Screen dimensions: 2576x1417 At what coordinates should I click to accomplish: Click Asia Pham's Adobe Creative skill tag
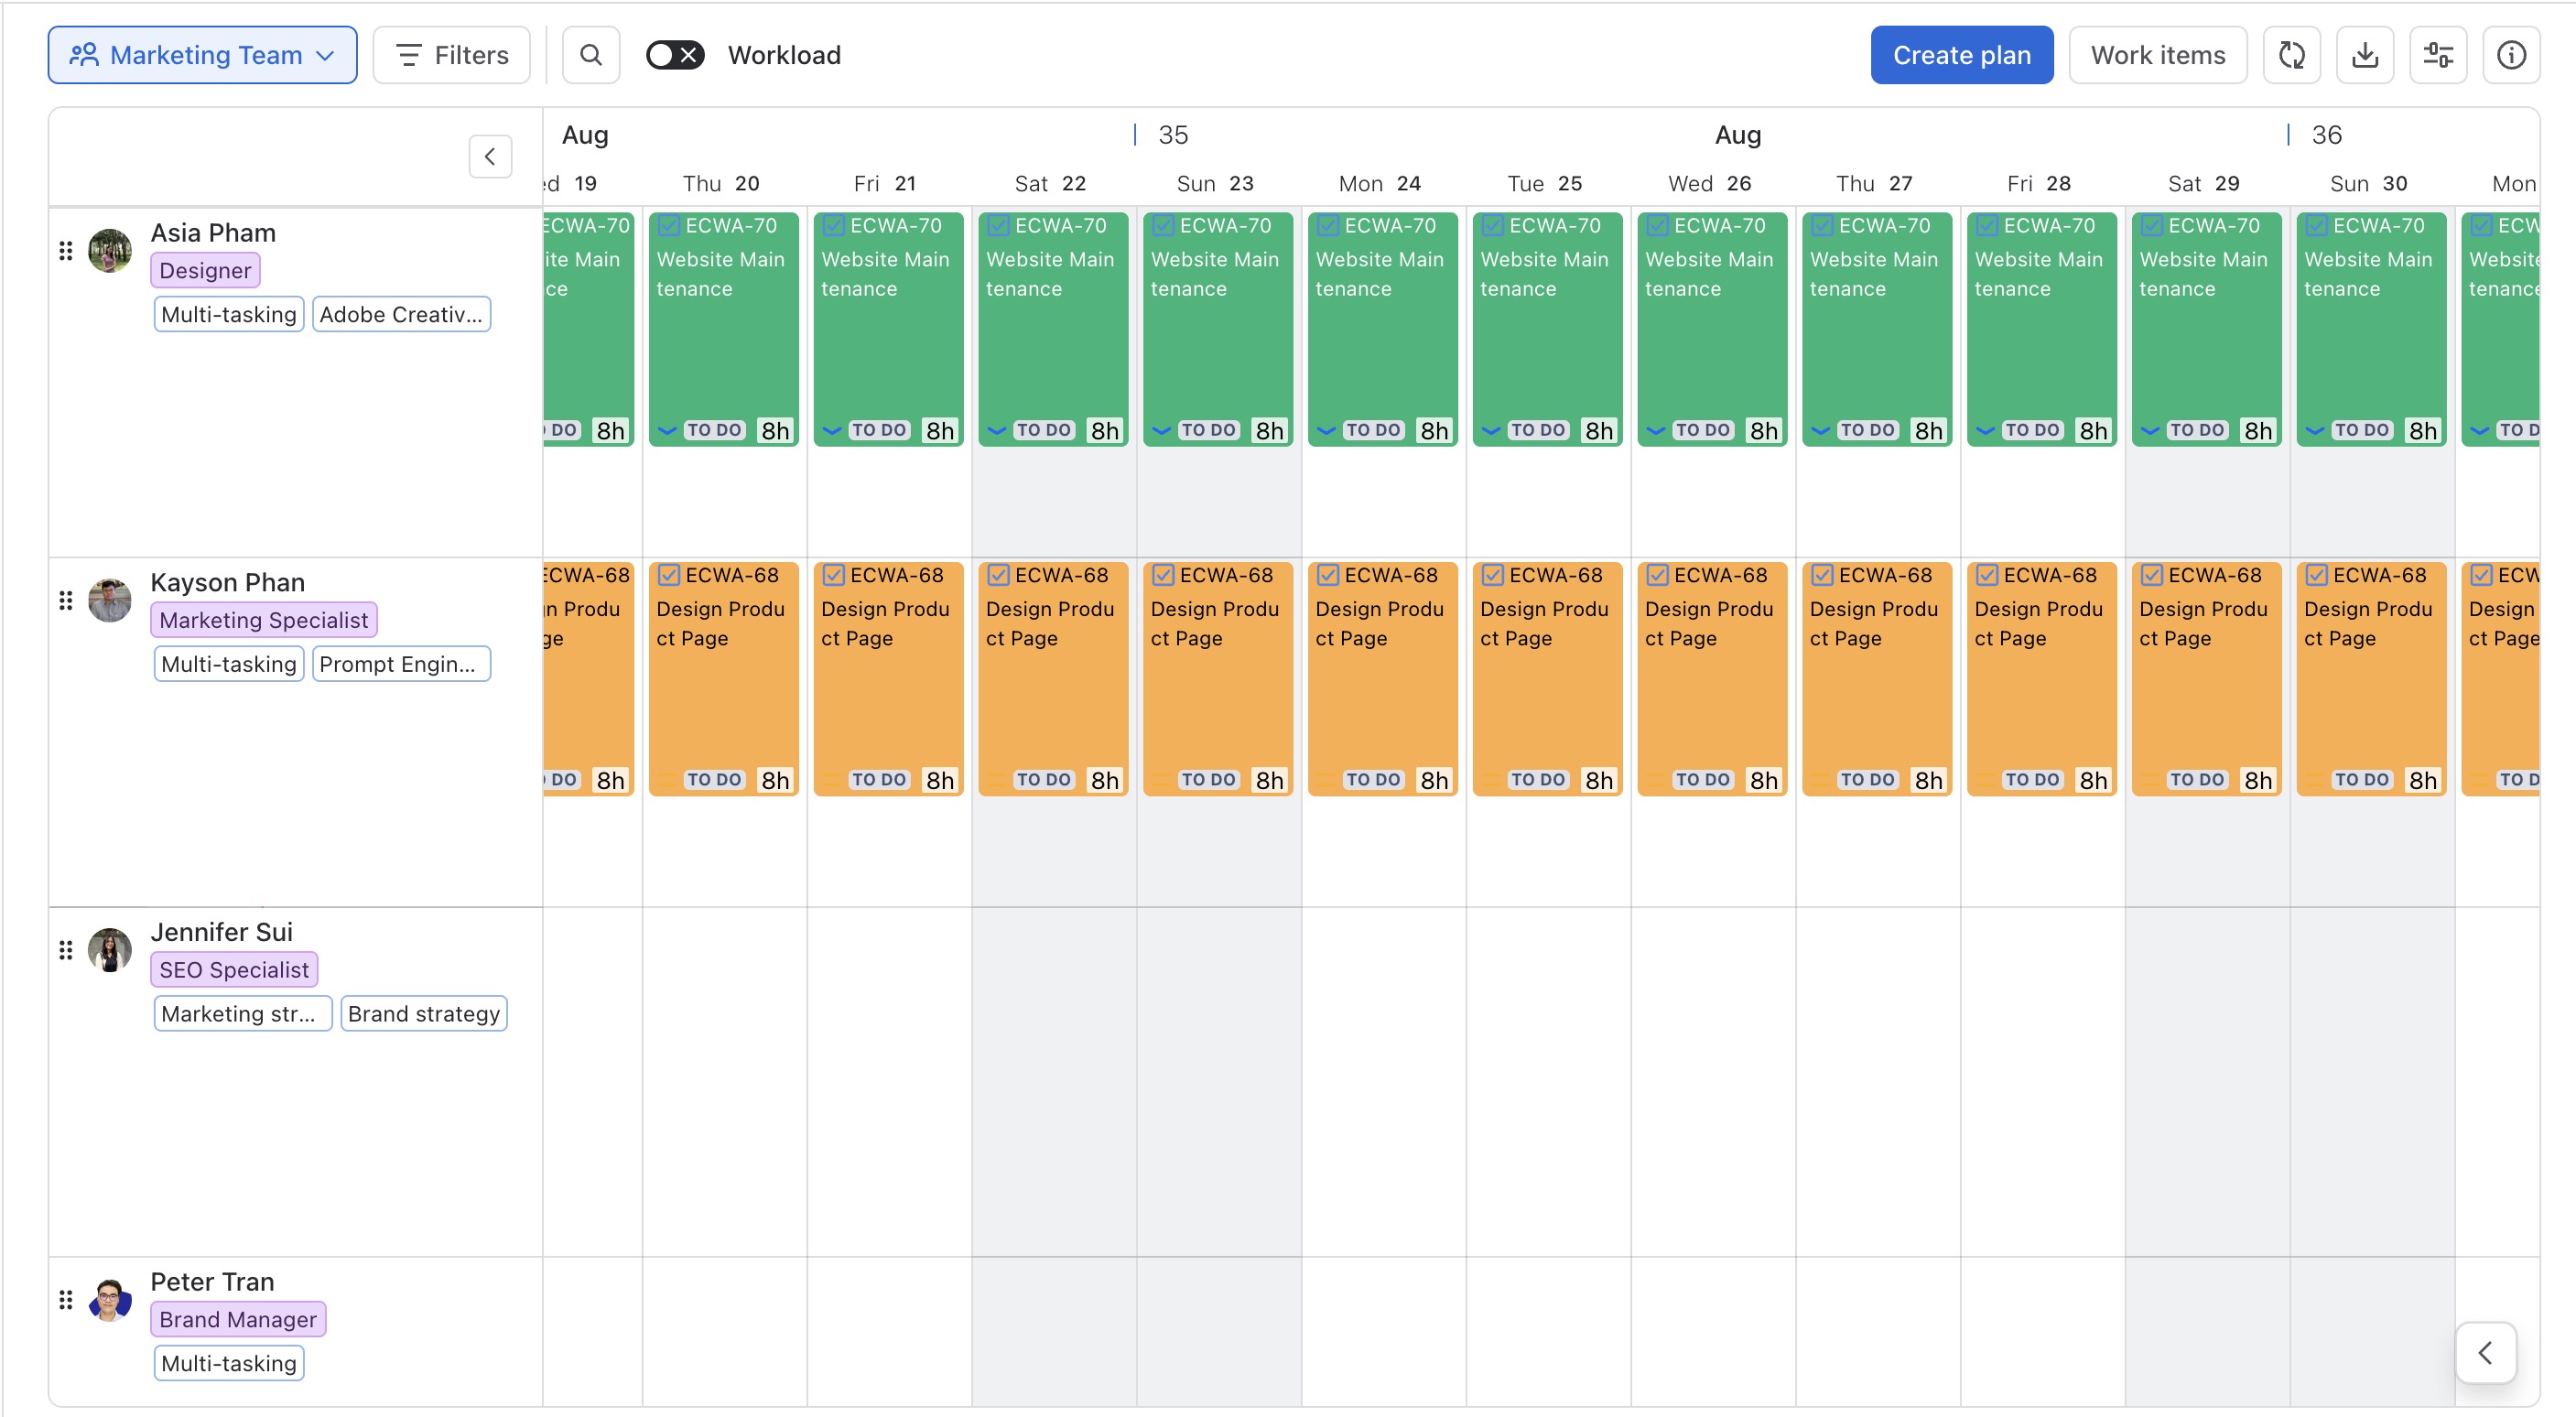coord(401,314)
